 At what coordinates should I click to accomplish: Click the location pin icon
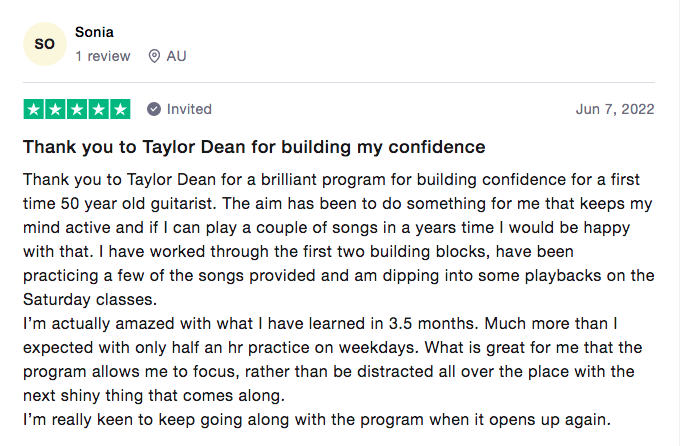154,56
